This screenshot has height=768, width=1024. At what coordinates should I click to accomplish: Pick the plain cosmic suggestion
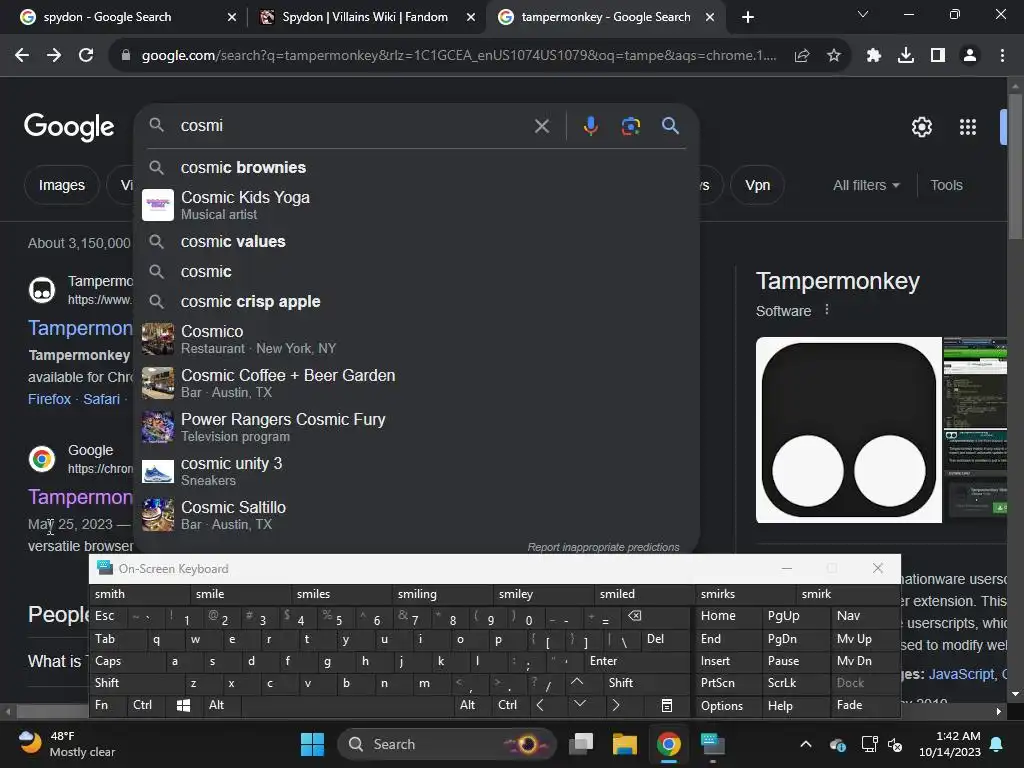coord(416,272)
